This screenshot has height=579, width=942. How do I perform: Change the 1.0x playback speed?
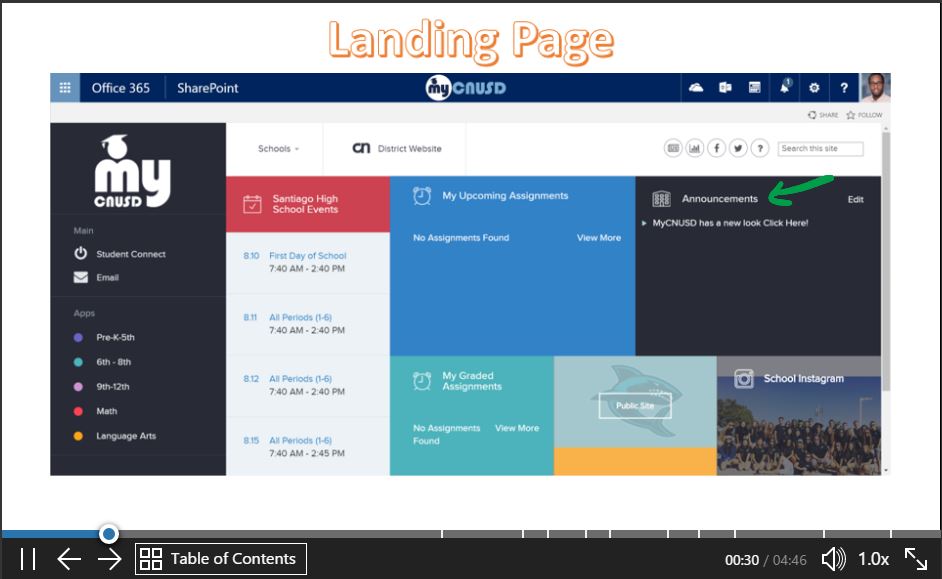(x=873, y=559)
